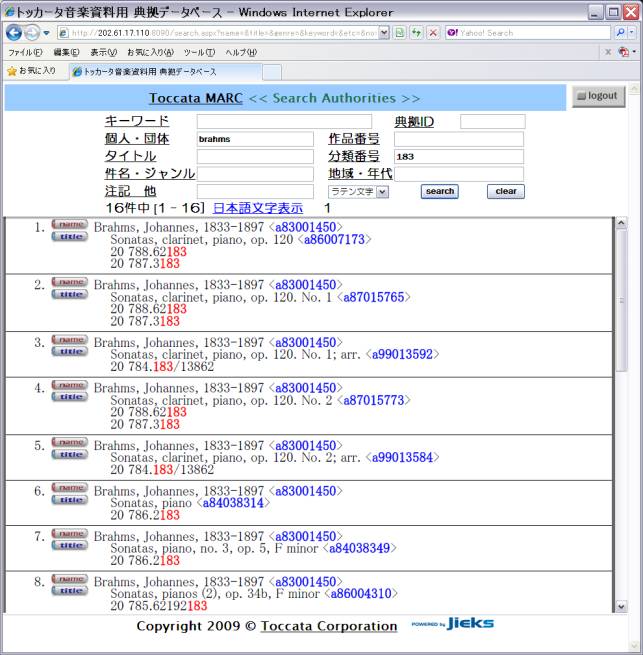Click the name icon for result 1
The height and width of the screenshot is (655, 643).
(70, 224)
